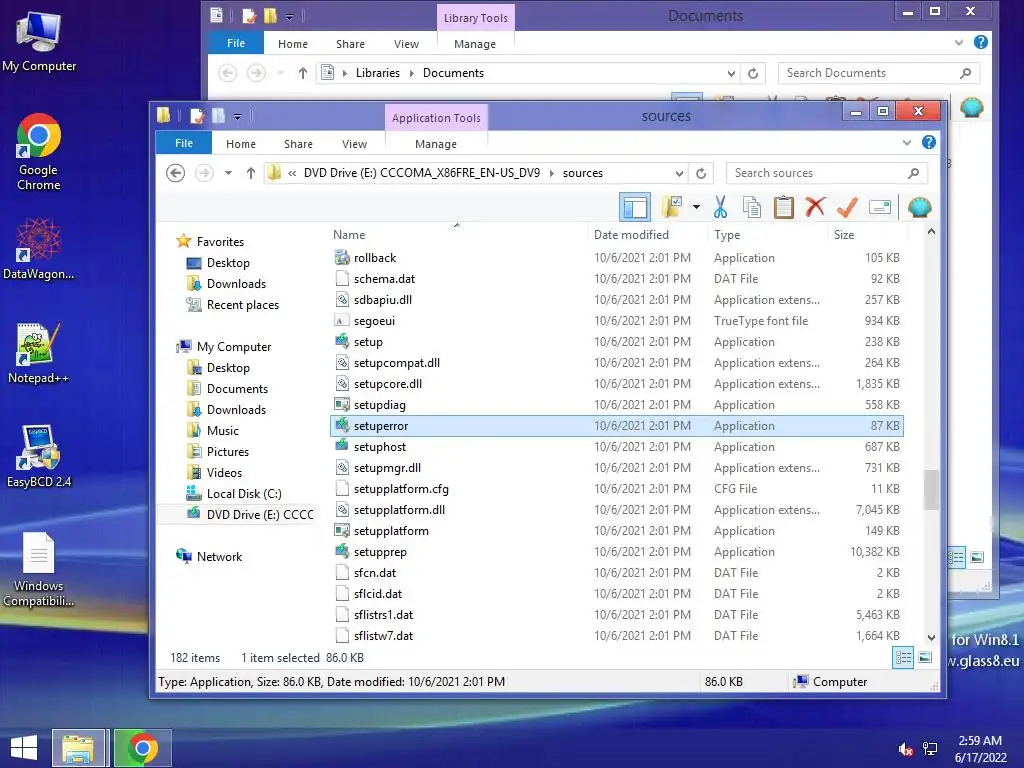Click the shell icon in sources toolbar
Viewport: 1024px width, 768px height.
coord(920,208)
